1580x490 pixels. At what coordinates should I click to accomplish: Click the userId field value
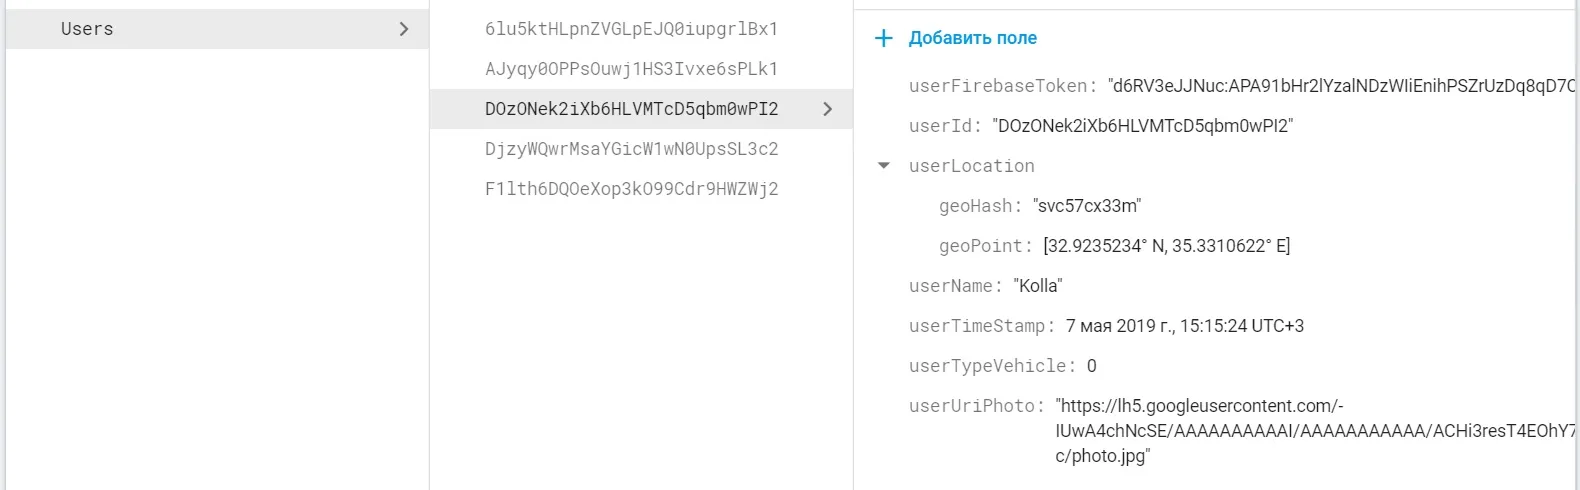pyautogui.click(x=1142, y=126)
